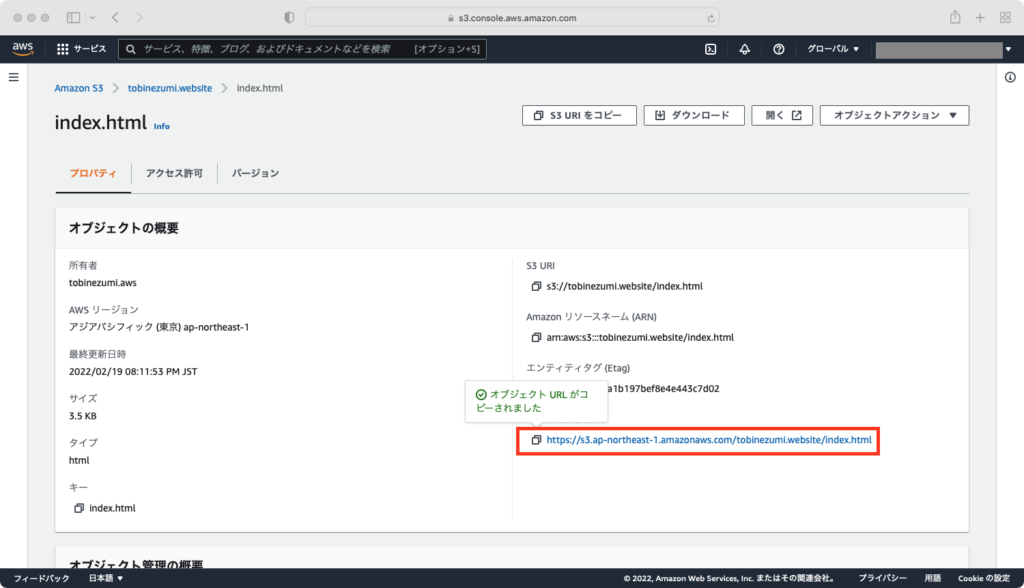Click the Info link beside index.html
Image resolution: width=1024 pixels, height=588 pixels.
[x=161, y=126]
